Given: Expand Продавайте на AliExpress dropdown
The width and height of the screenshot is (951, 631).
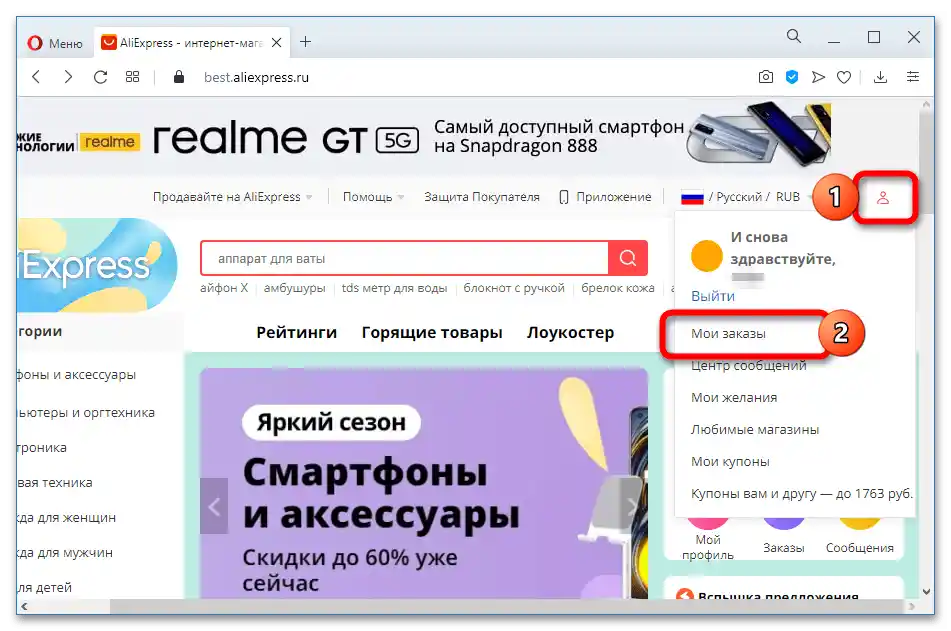Looking at the screenshot, I should [x=232, y=197].
